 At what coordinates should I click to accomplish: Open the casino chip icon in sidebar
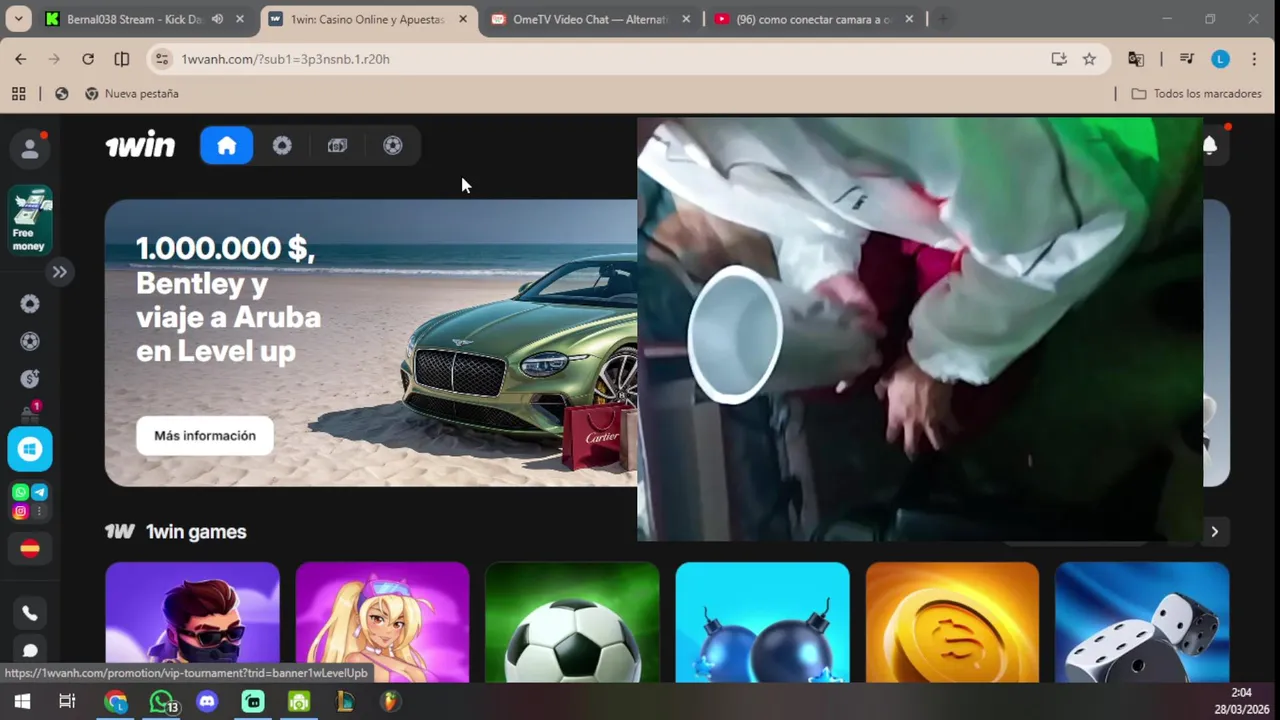click(x=30, y=304)
